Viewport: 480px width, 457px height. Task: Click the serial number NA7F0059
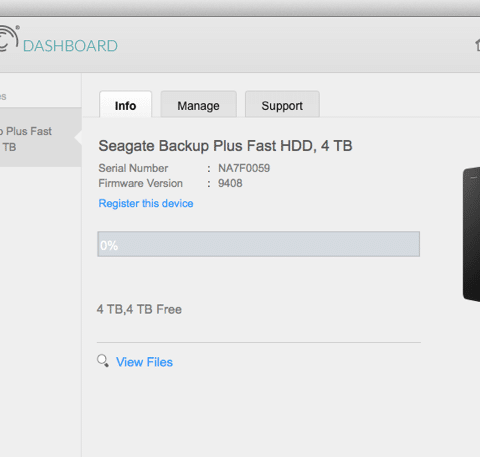(244, 168)
